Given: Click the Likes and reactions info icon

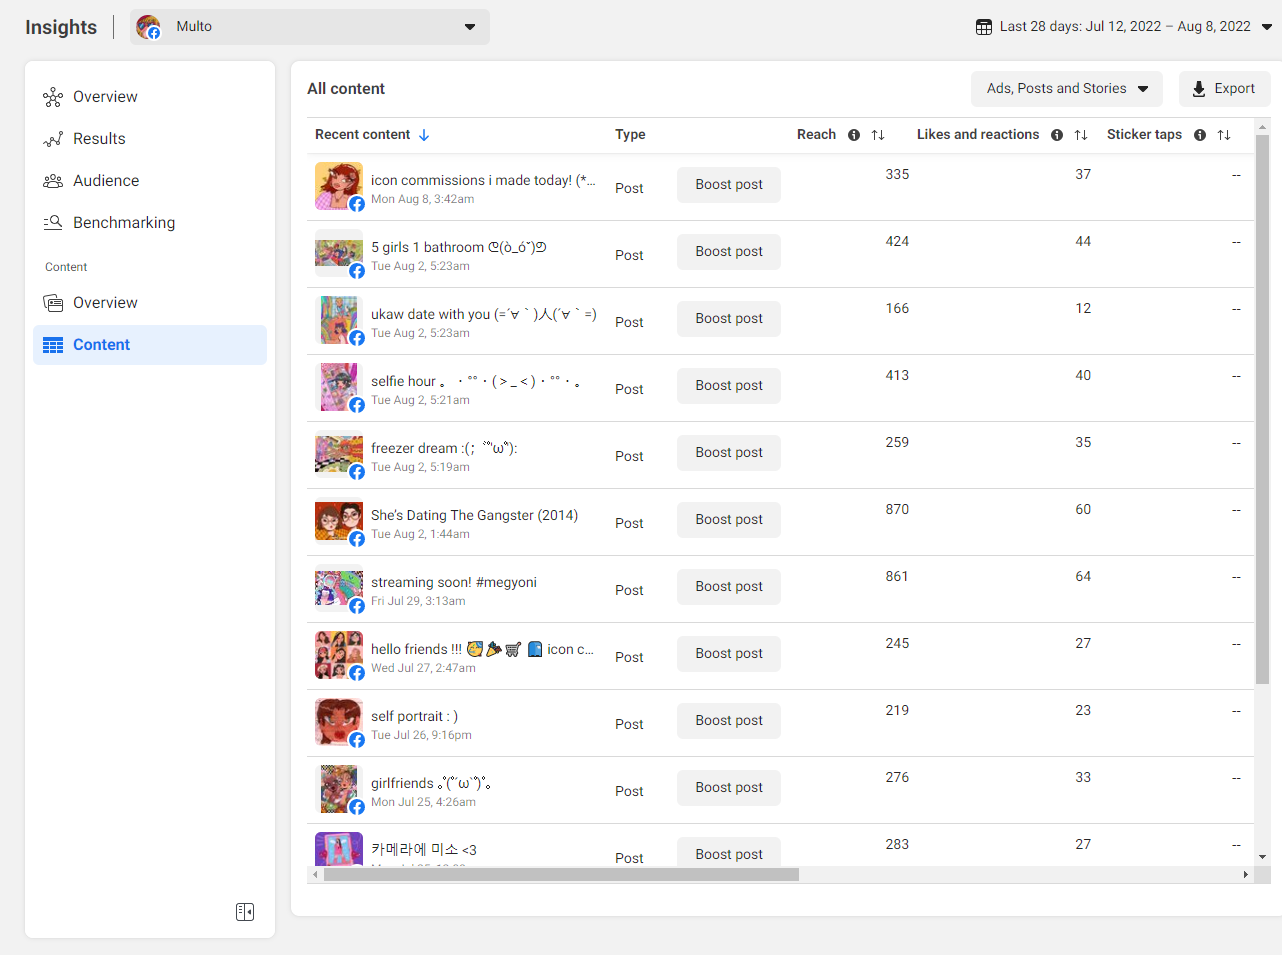Looking at the screenshot, I should point(1057,135).
